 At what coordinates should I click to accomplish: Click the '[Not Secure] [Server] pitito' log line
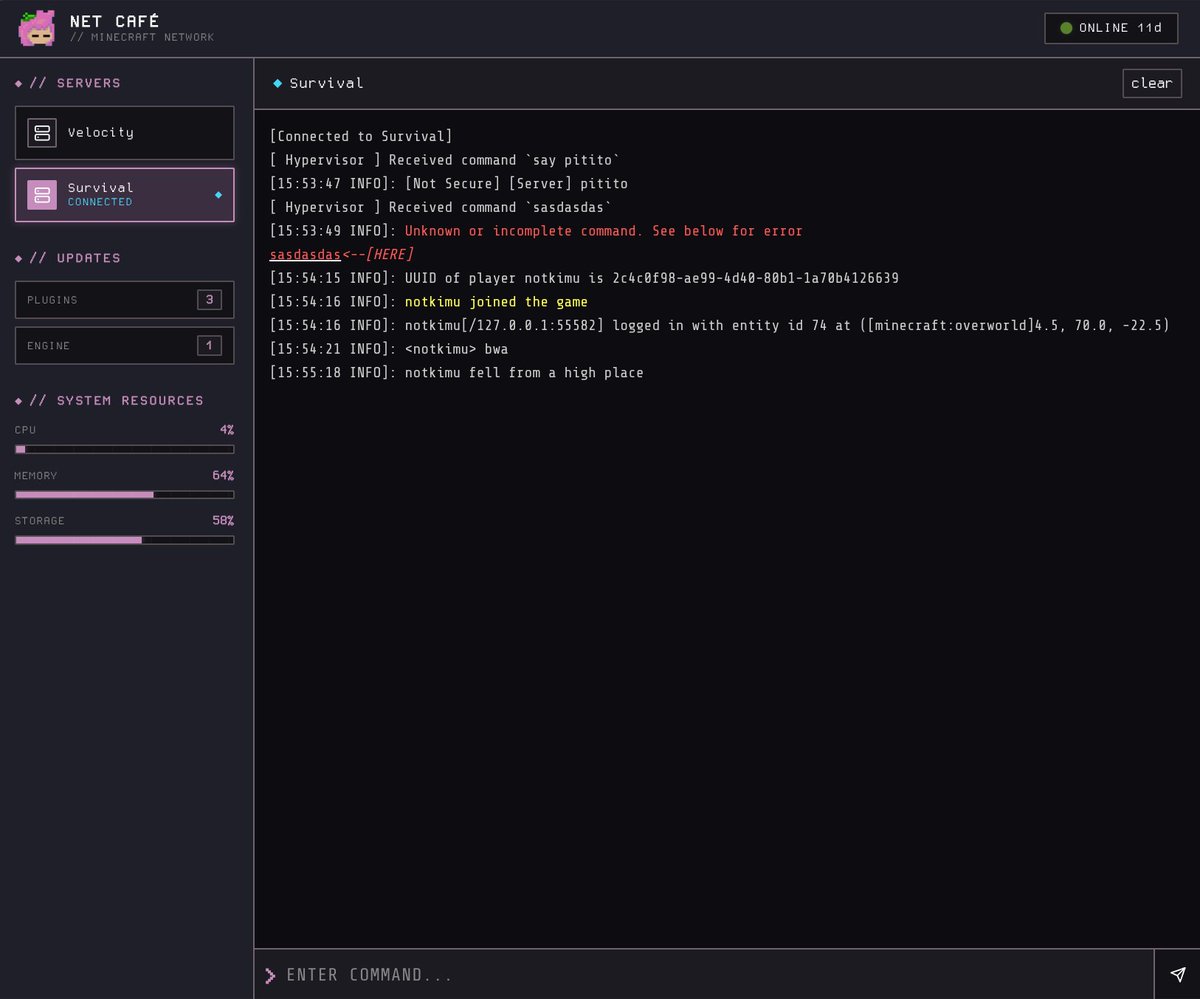click(449, 184)
